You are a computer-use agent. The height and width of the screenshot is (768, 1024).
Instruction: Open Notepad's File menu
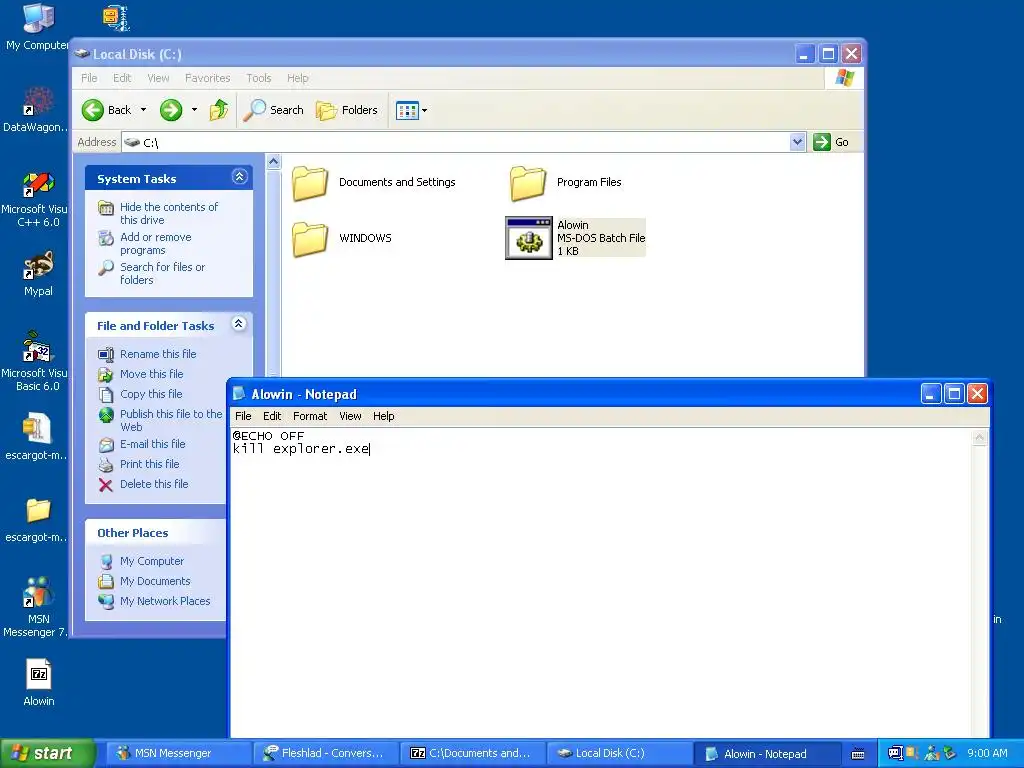[x=243, y=416]
